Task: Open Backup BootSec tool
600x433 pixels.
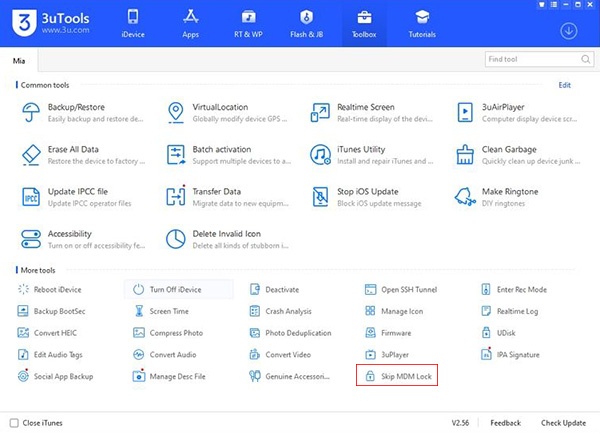Action: point(51,311)
